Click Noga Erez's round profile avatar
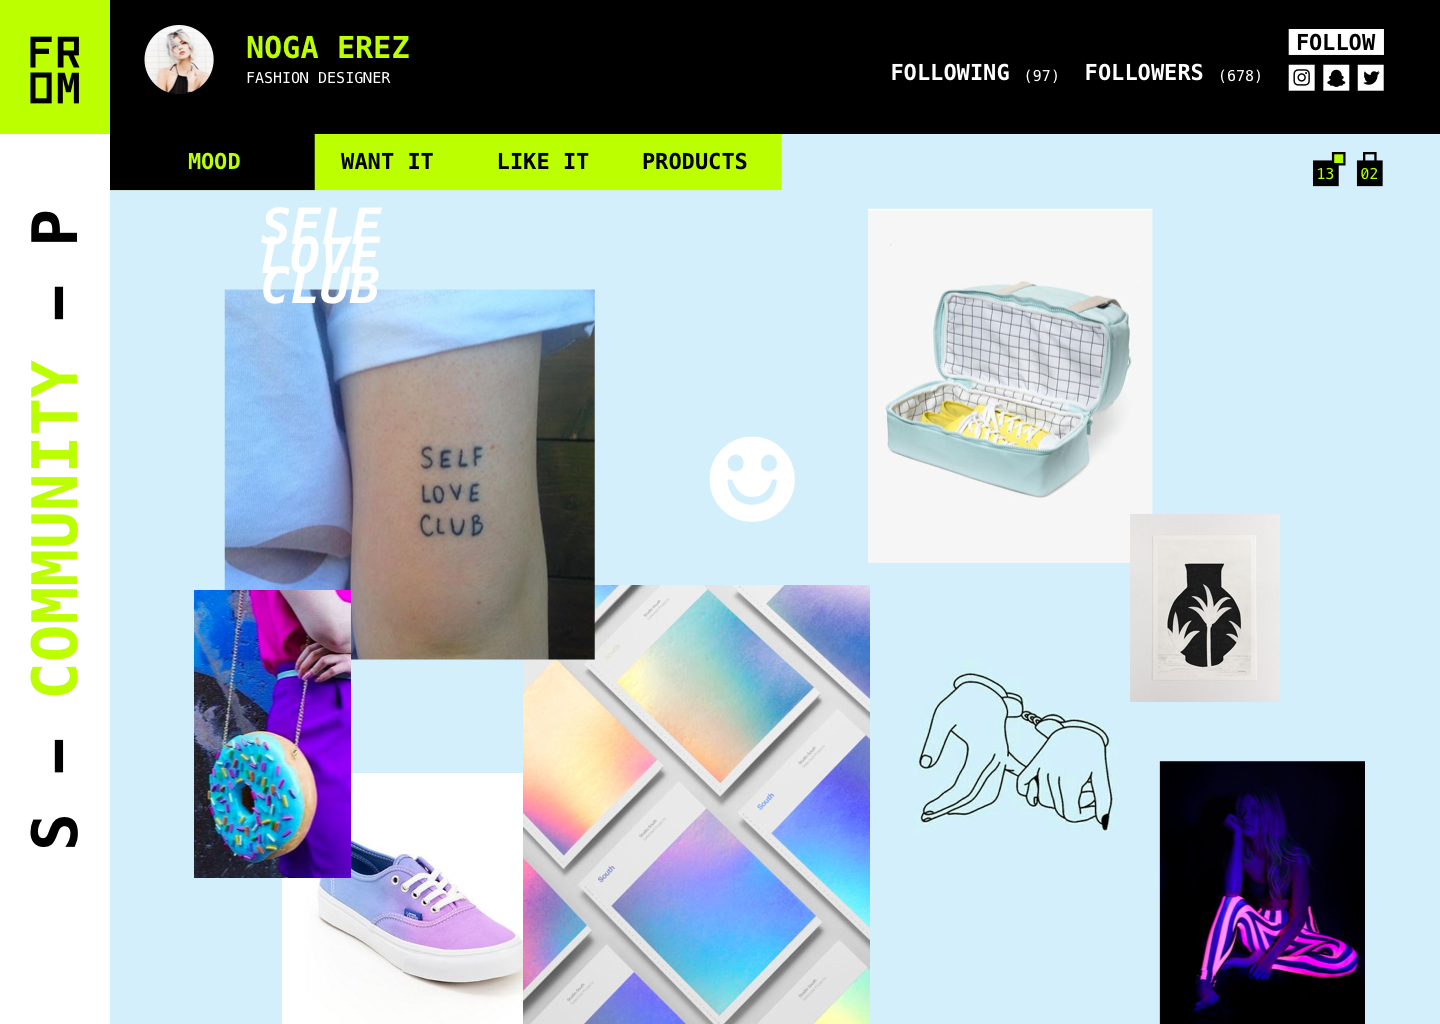Screen dimensions: 1440x1024 click(x=179, y=60)
